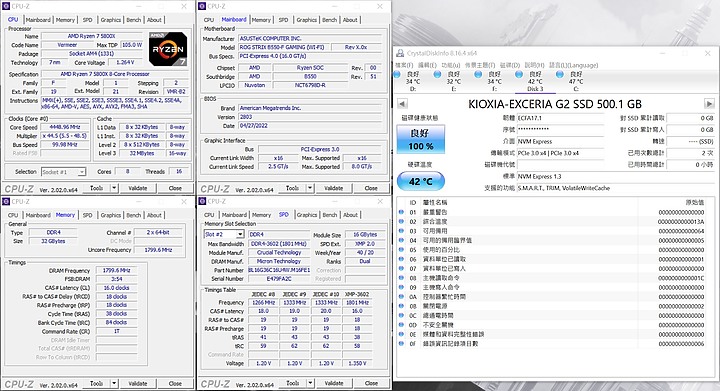The image size is (720, 391).
Task: Click Close button in CPU-Z Mainboard window
Action: (x=371, y=188)
